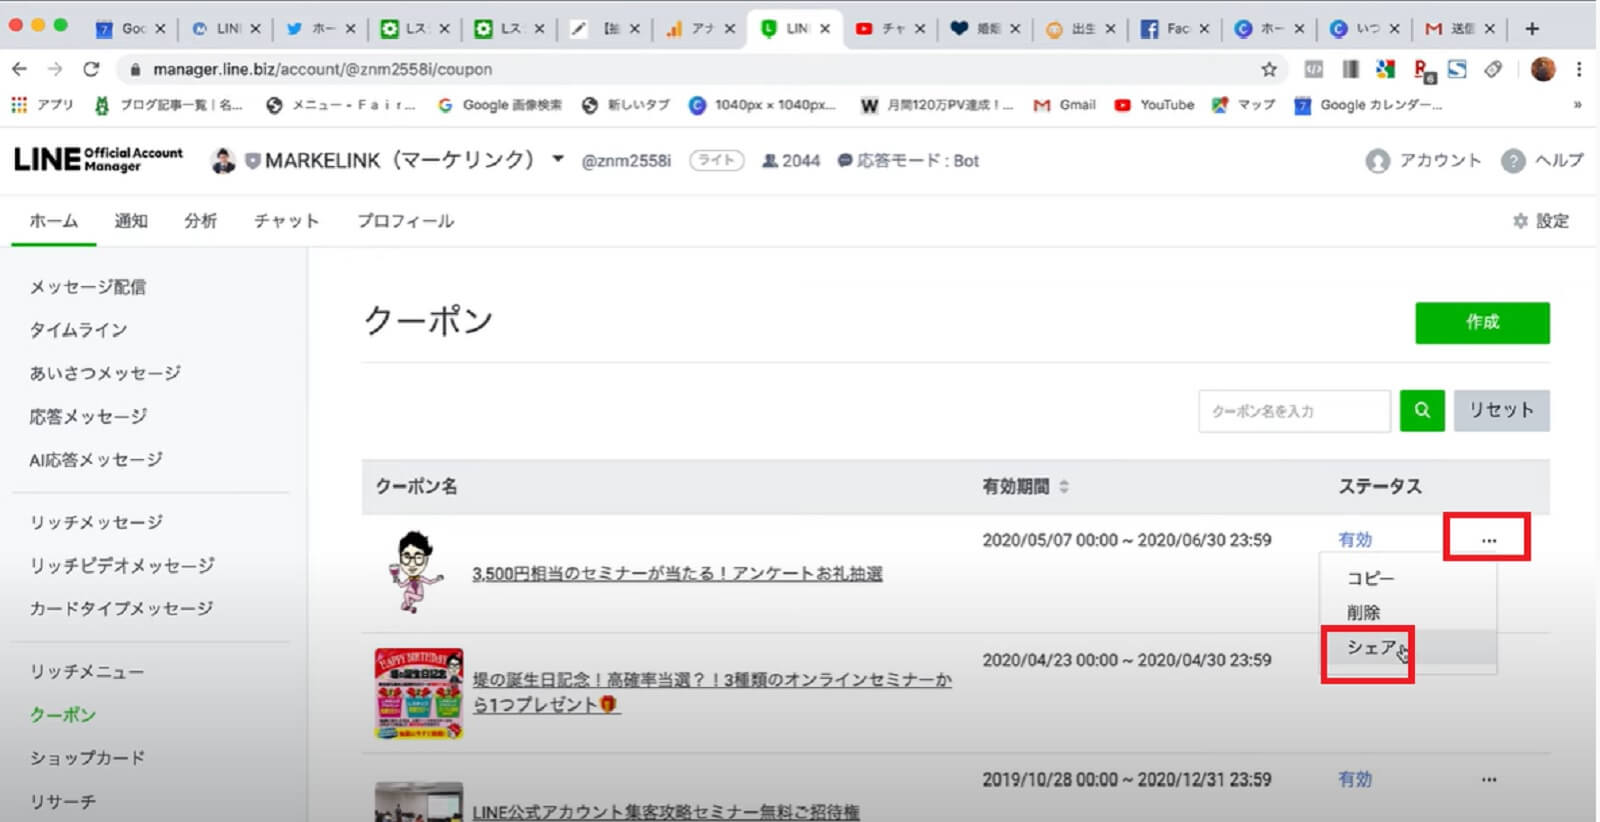Open the LINE公式アカウント集客攻略セミナー coupon link
Screen dimensions: 1600x822
click(665, 811)
